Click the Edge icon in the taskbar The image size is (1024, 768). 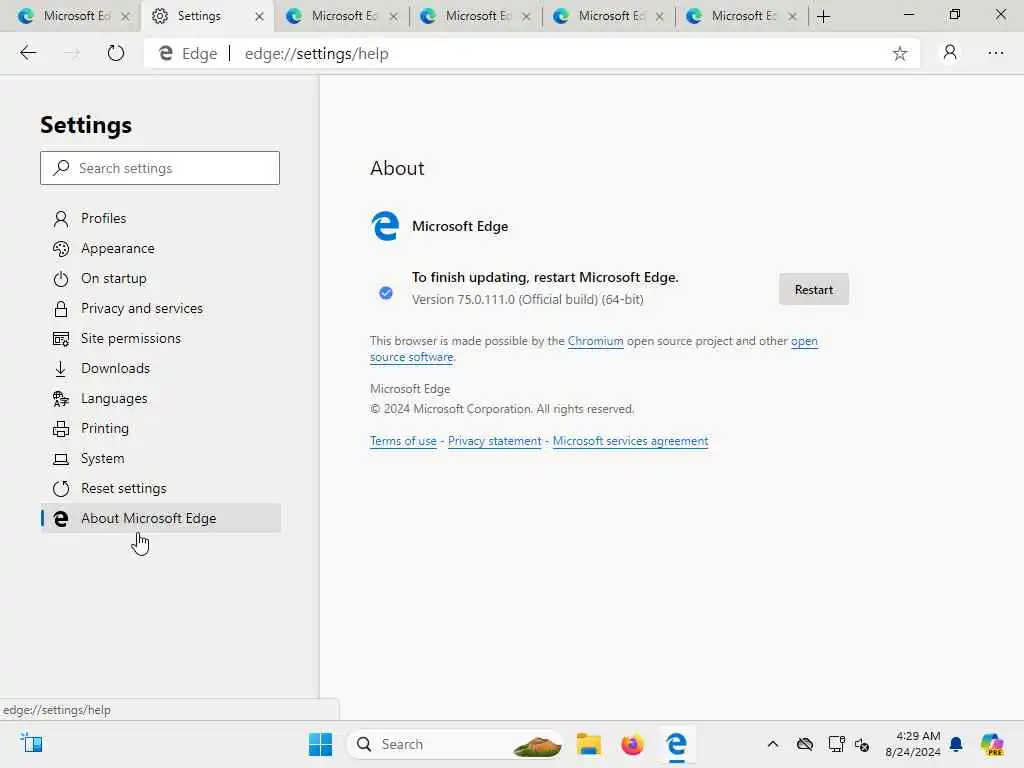676,744
